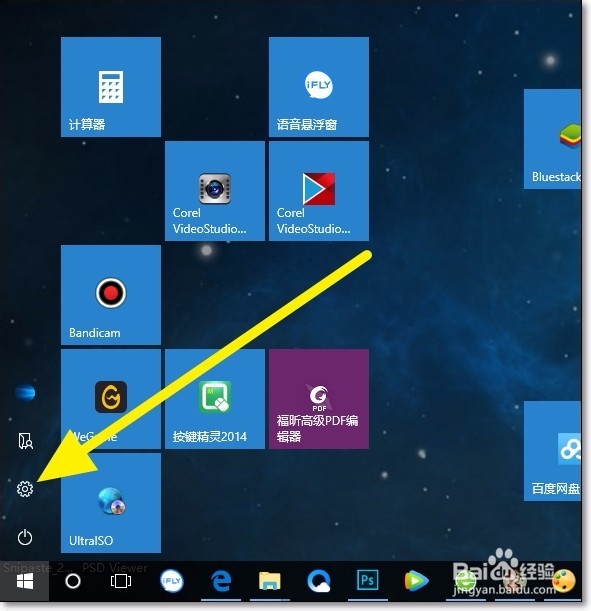
Task: Open the 百度网盘 tile
Action: pos(552,451)
